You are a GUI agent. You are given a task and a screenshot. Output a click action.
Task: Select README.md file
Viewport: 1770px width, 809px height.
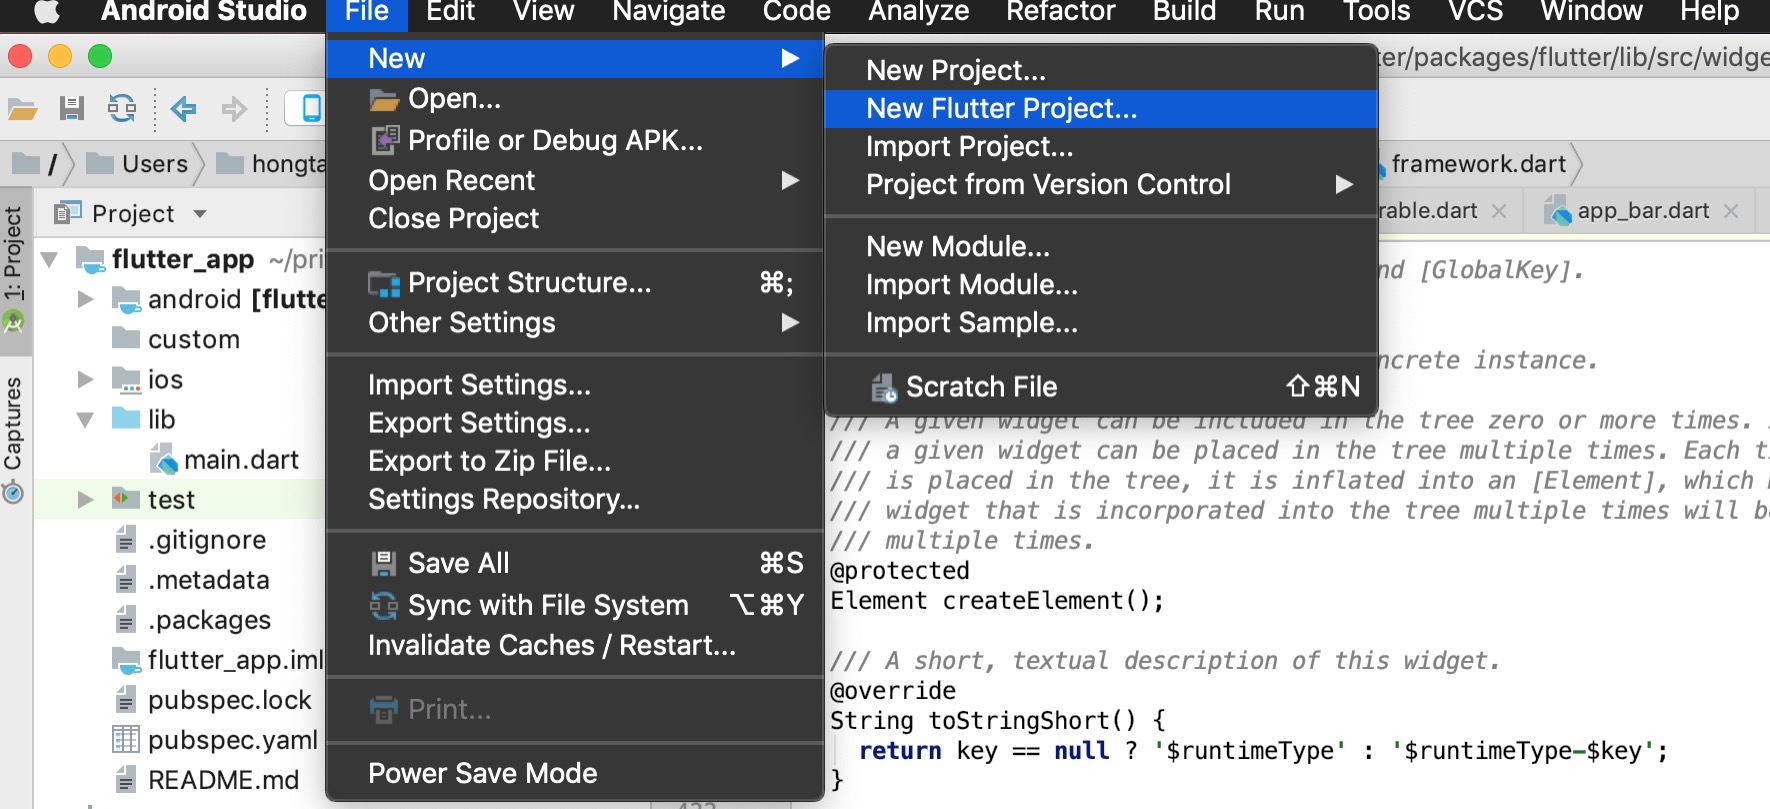[x=223, y=780]
